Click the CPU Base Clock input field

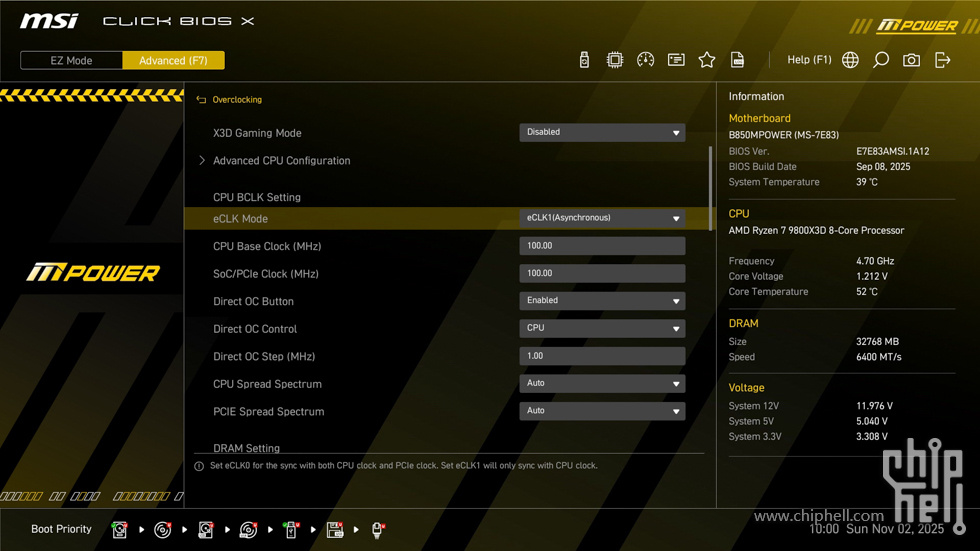click(x=602, y=246)
